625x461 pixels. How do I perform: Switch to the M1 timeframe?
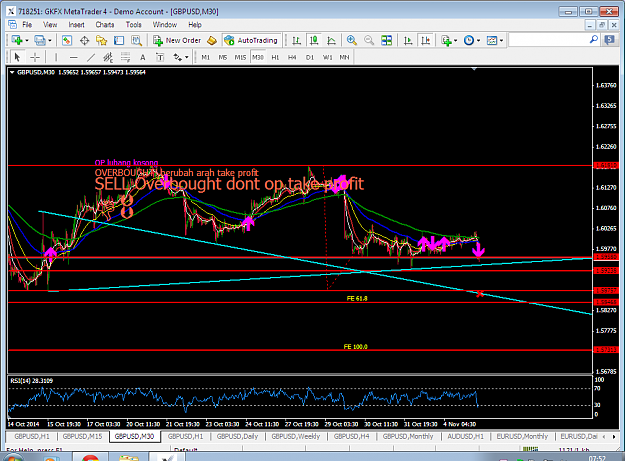point(206,57)
